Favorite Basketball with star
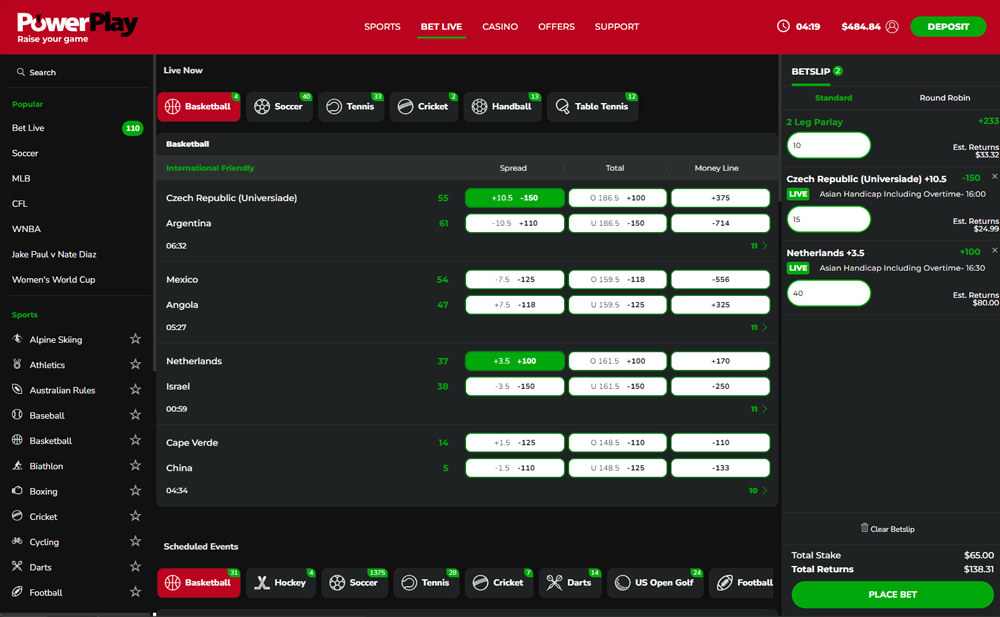 135,440
